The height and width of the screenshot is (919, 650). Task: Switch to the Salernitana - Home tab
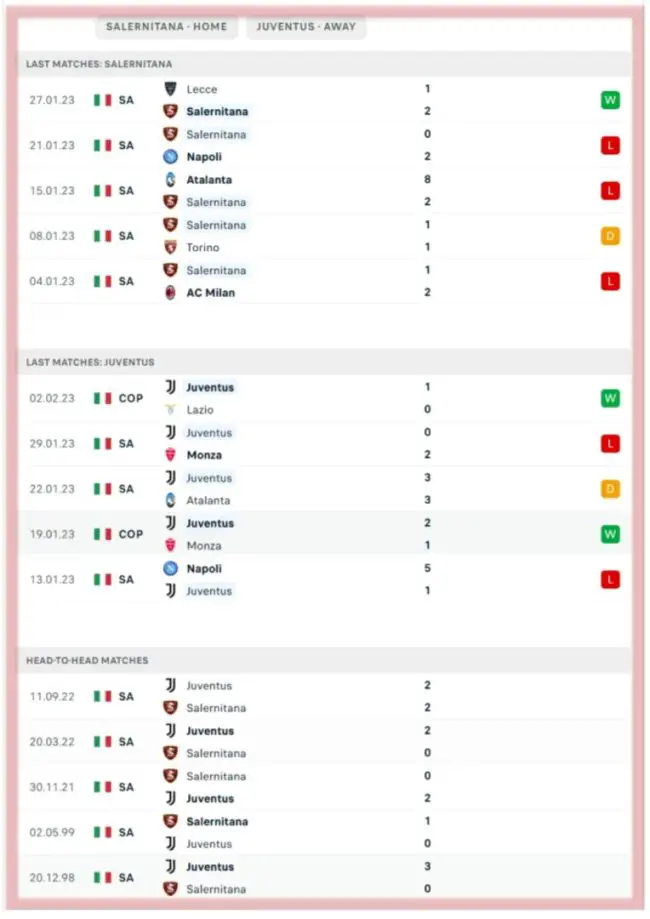tap(166, 27)
